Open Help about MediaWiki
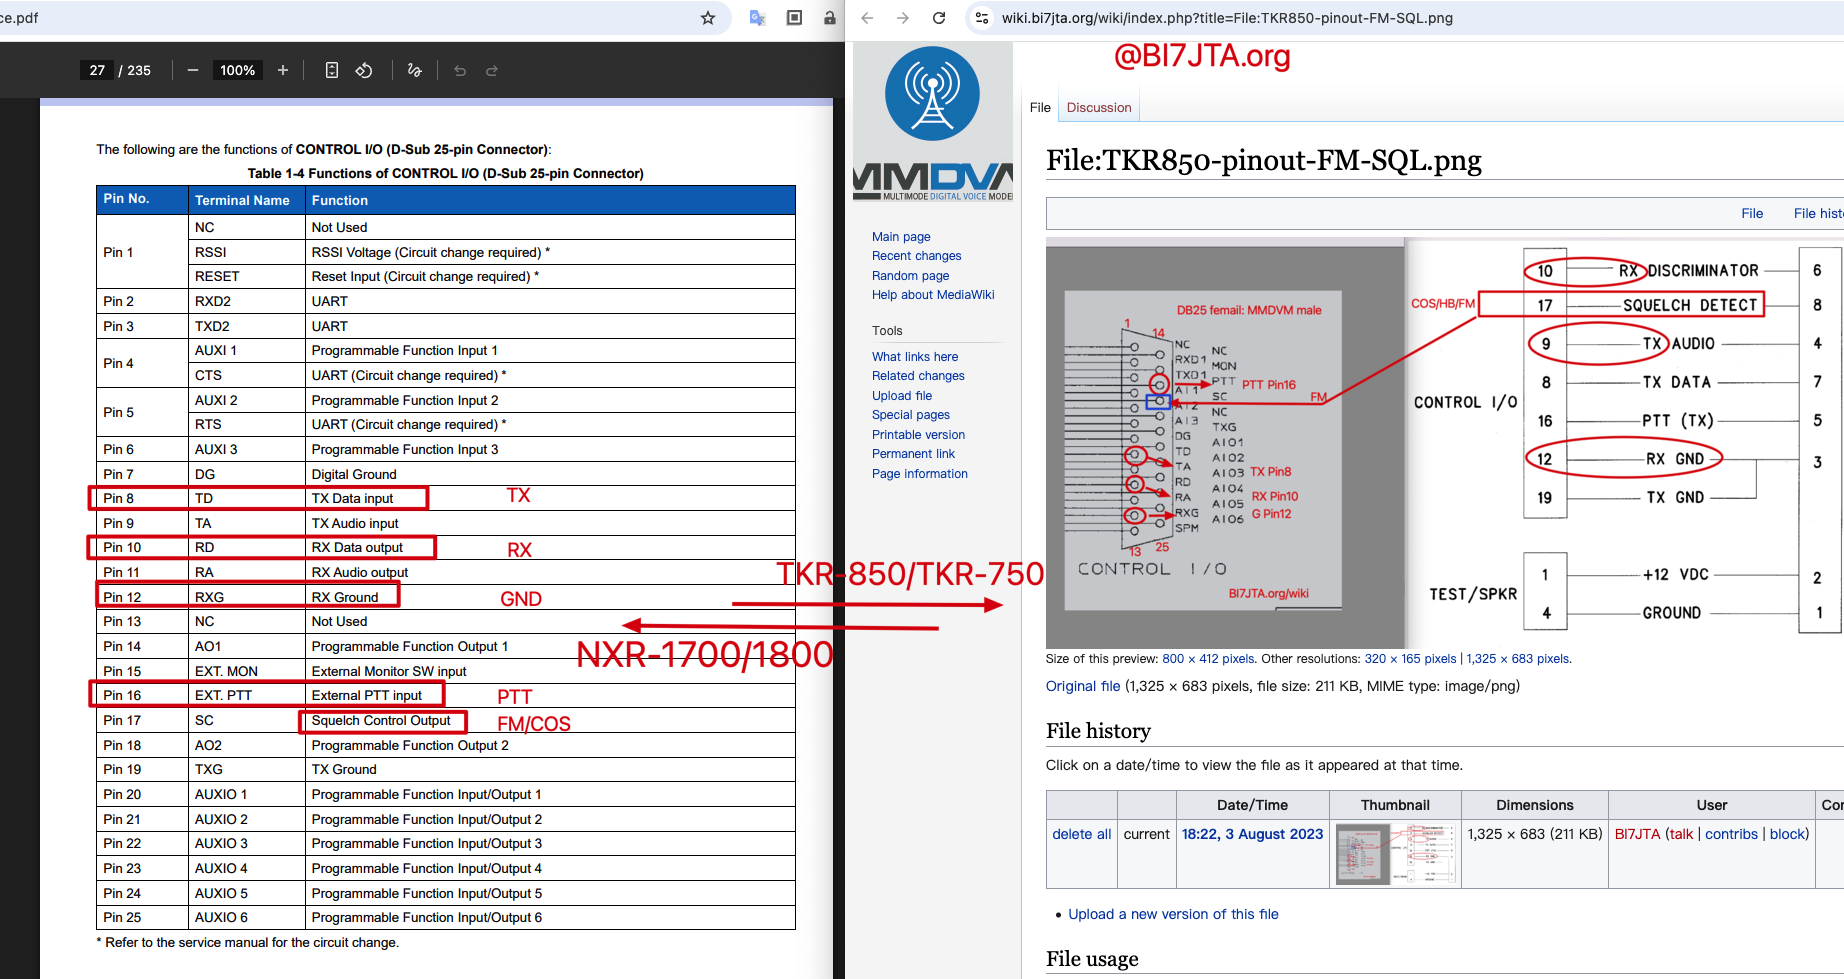1844x979 pixels. pyautogui.click(x=933, y=295)
